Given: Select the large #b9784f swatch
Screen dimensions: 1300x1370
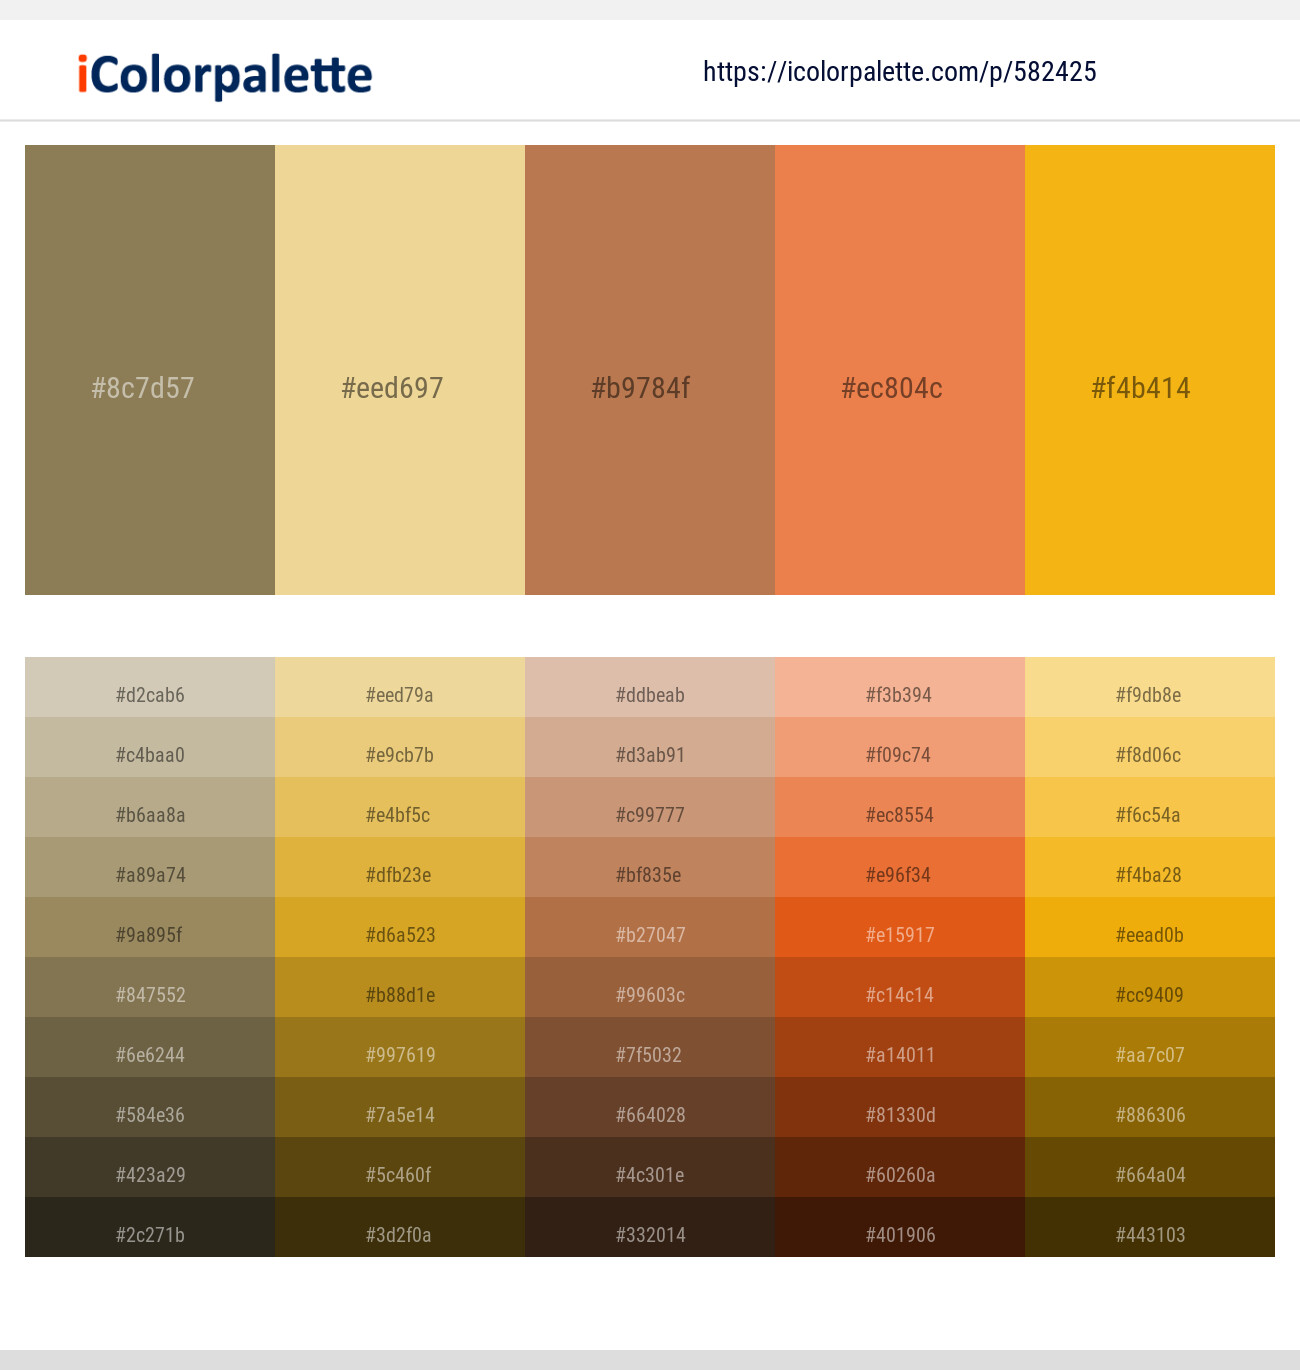Looking at the screenshot, I should pyautogui.click(x=649, y=370).
